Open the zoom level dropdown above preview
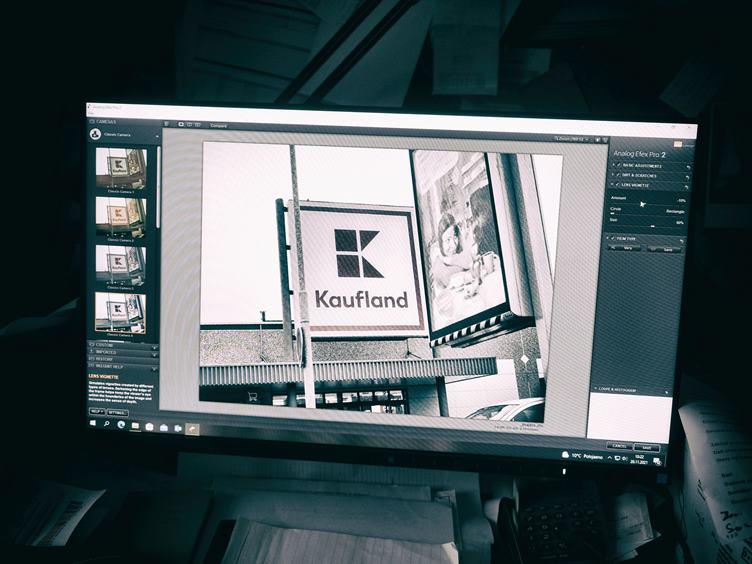 (x=571, y=139)
